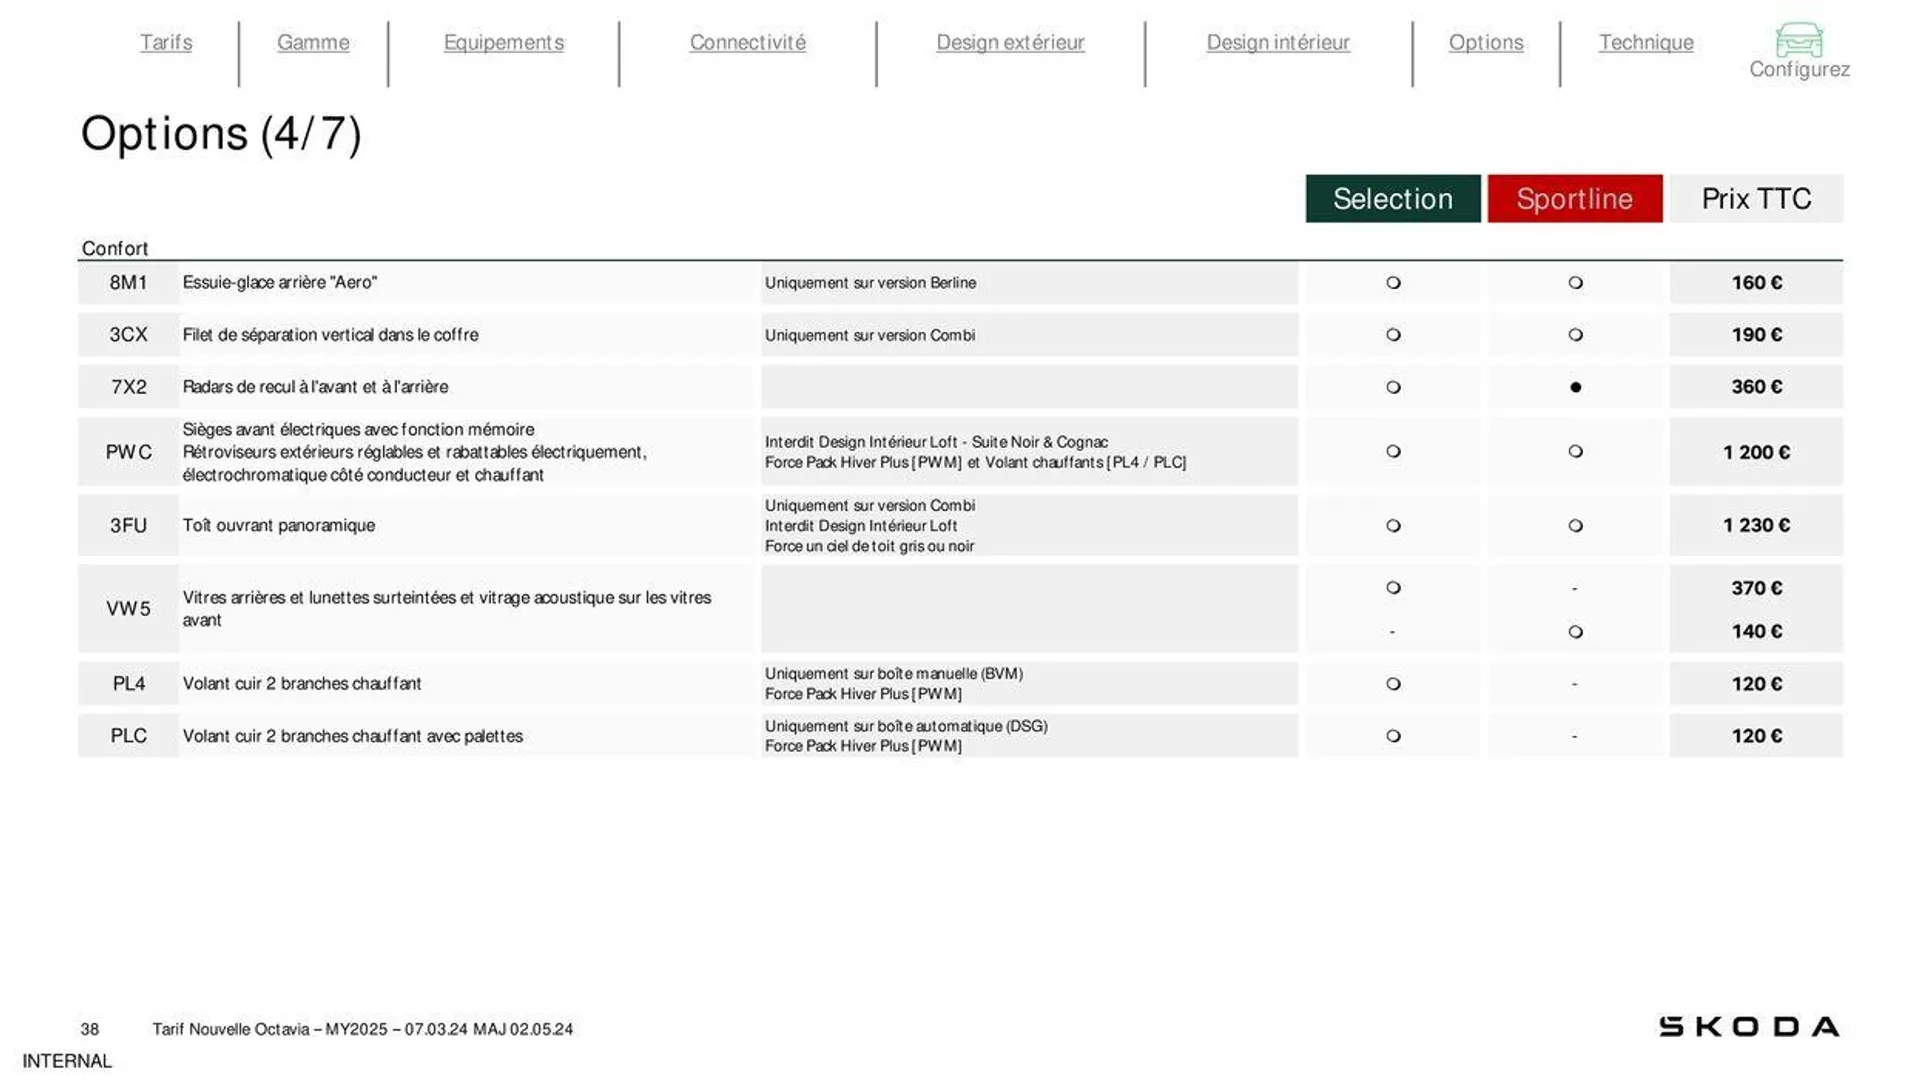The image size is (1920, 1080).
Task: Click the 1 200 € price
Action: click(x=1756, y=452)
